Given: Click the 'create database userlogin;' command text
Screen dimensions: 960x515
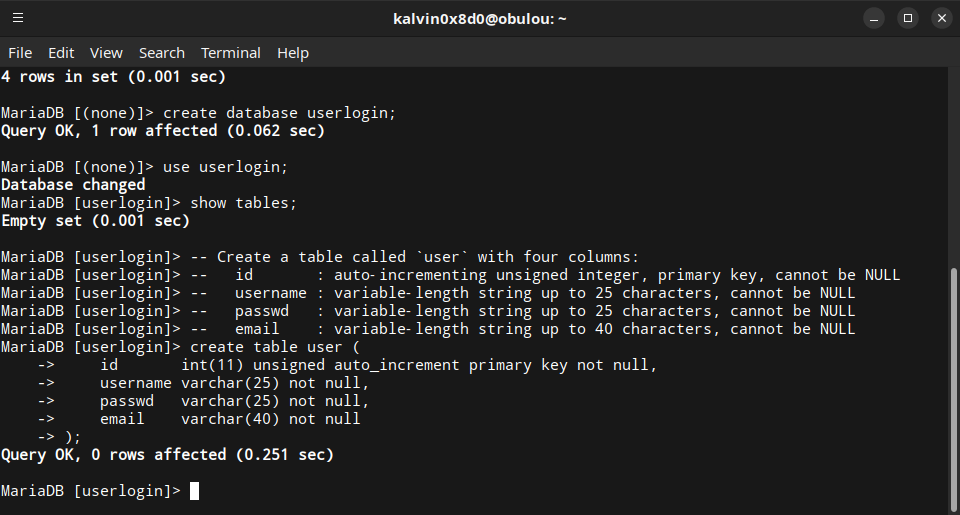Looking at the screenshot, I should coord(280,113).
